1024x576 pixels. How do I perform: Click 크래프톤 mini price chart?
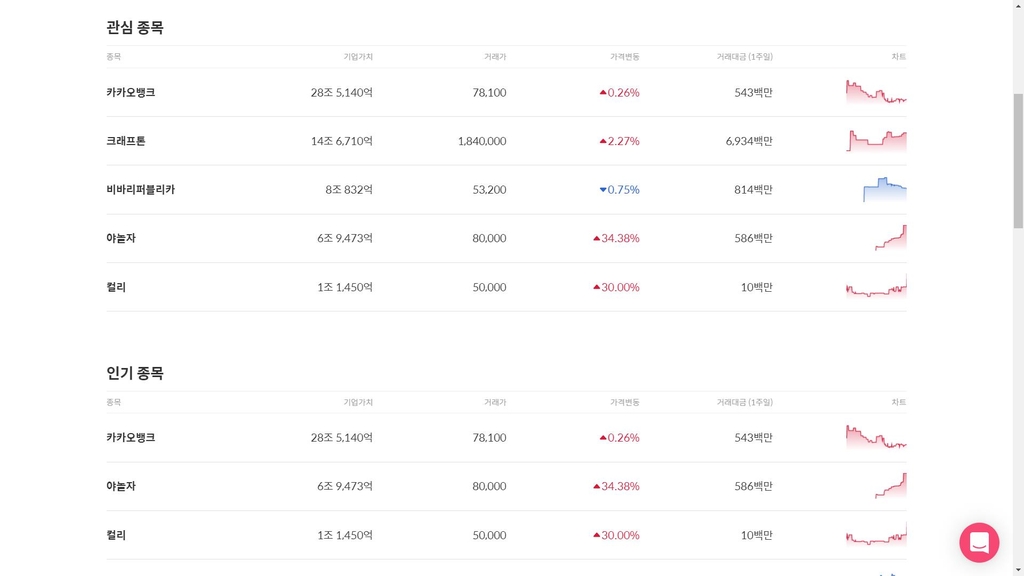pos(876,140)
